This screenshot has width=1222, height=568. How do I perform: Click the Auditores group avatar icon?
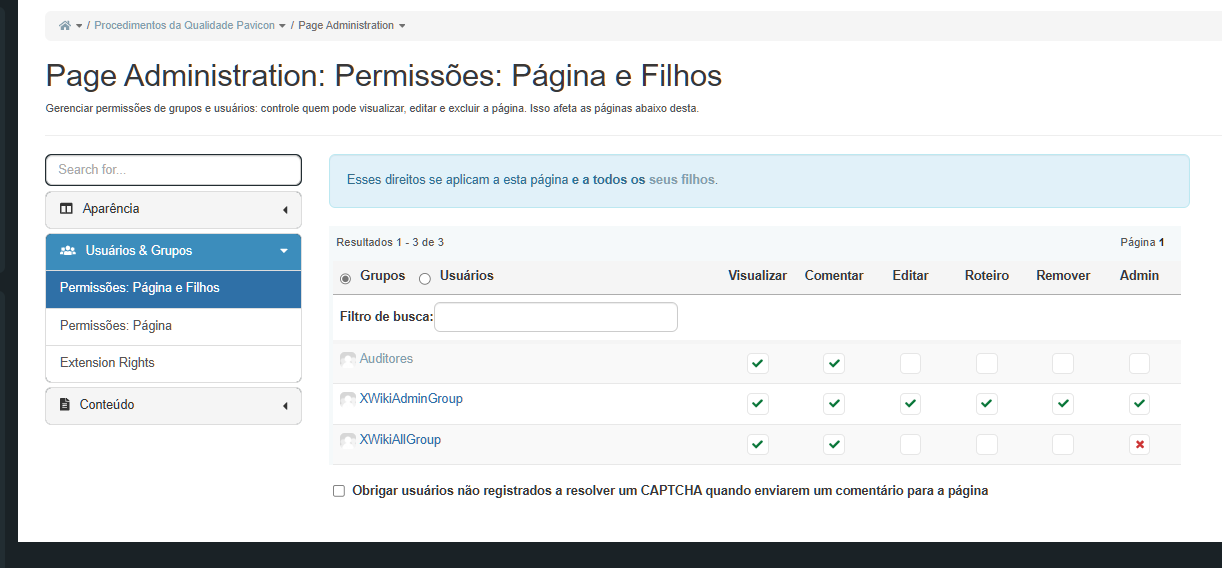[x=348, y=359]
